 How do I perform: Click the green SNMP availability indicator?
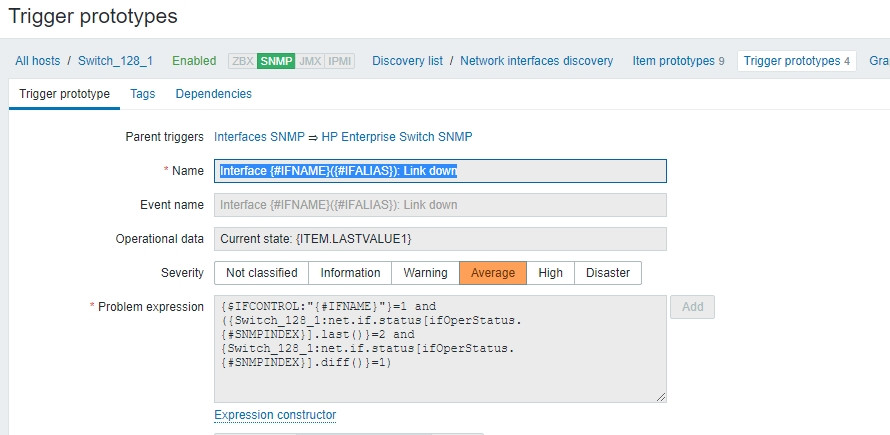[276, 61]
